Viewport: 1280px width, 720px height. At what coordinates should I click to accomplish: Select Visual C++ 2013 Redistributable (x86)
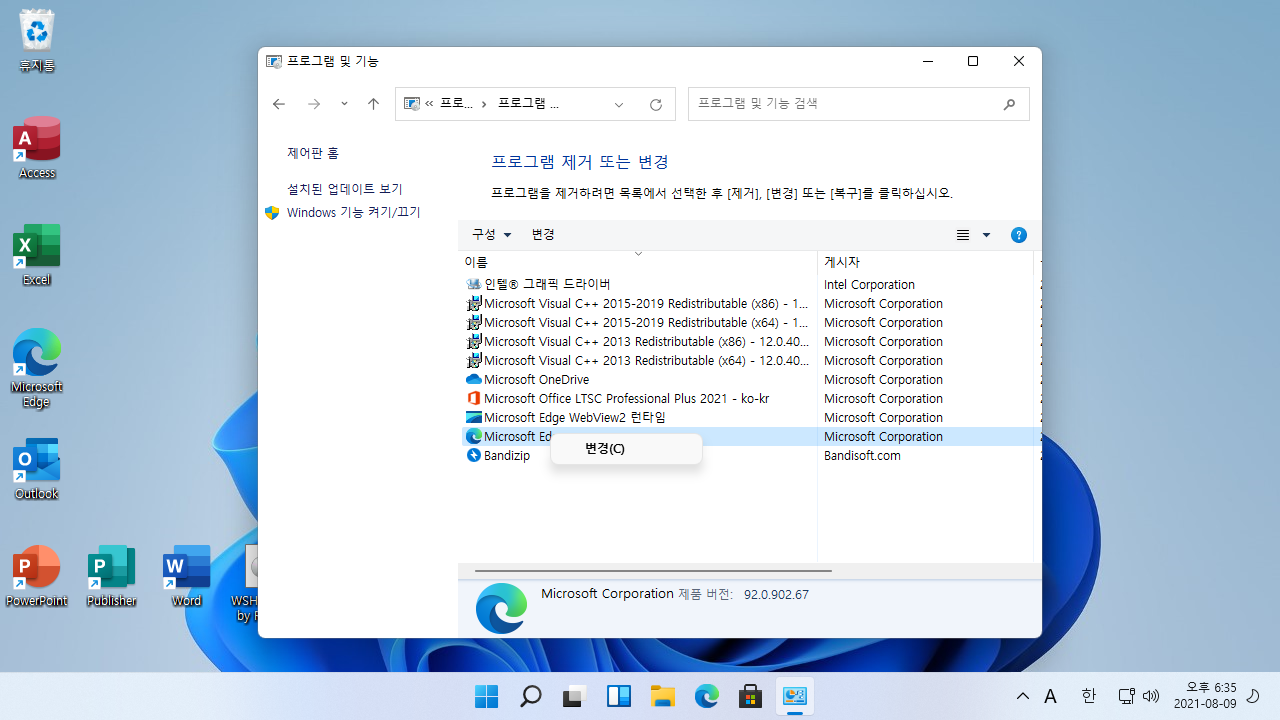click(637, 341)
